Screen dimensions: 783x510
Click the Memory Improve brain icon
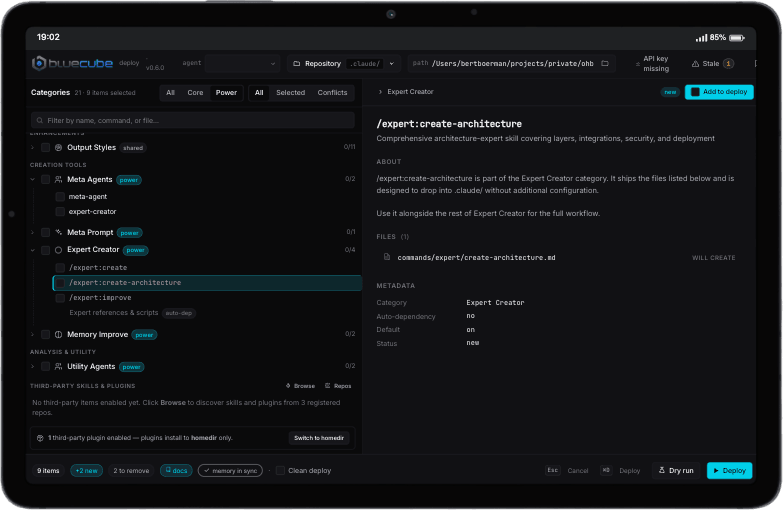[x=58, y=335]
